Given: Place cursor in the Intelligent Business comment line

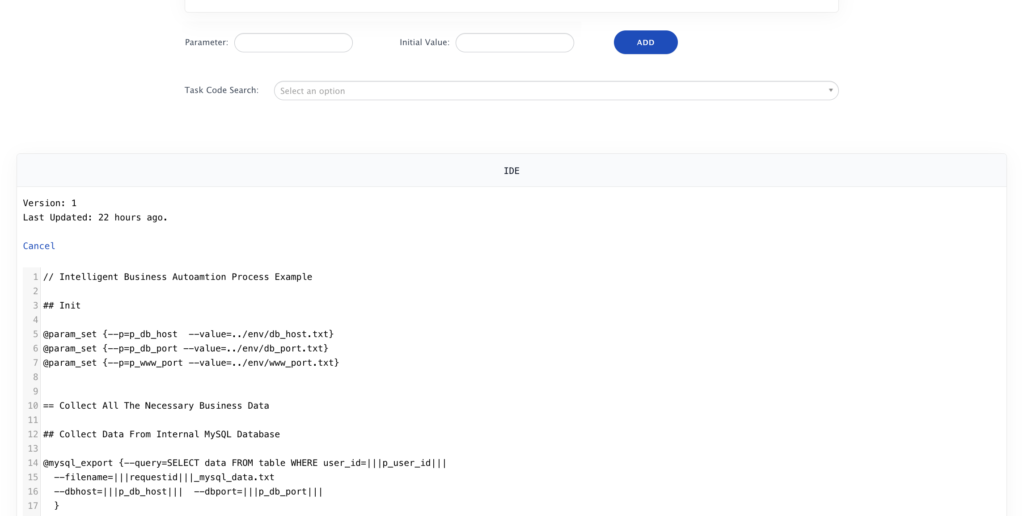Looking at the screenshot, I should tap(178, 277).
